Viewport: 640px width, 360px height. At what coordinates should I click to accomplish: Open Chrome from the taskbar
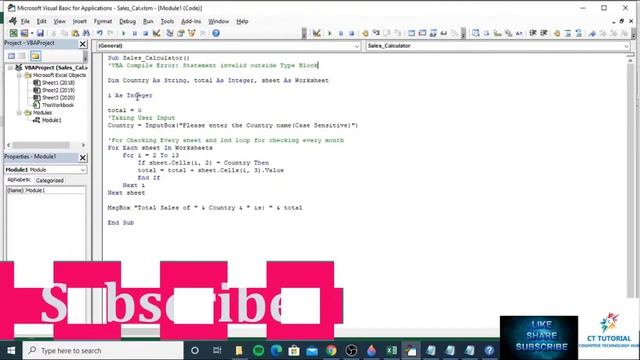(331, 350)
